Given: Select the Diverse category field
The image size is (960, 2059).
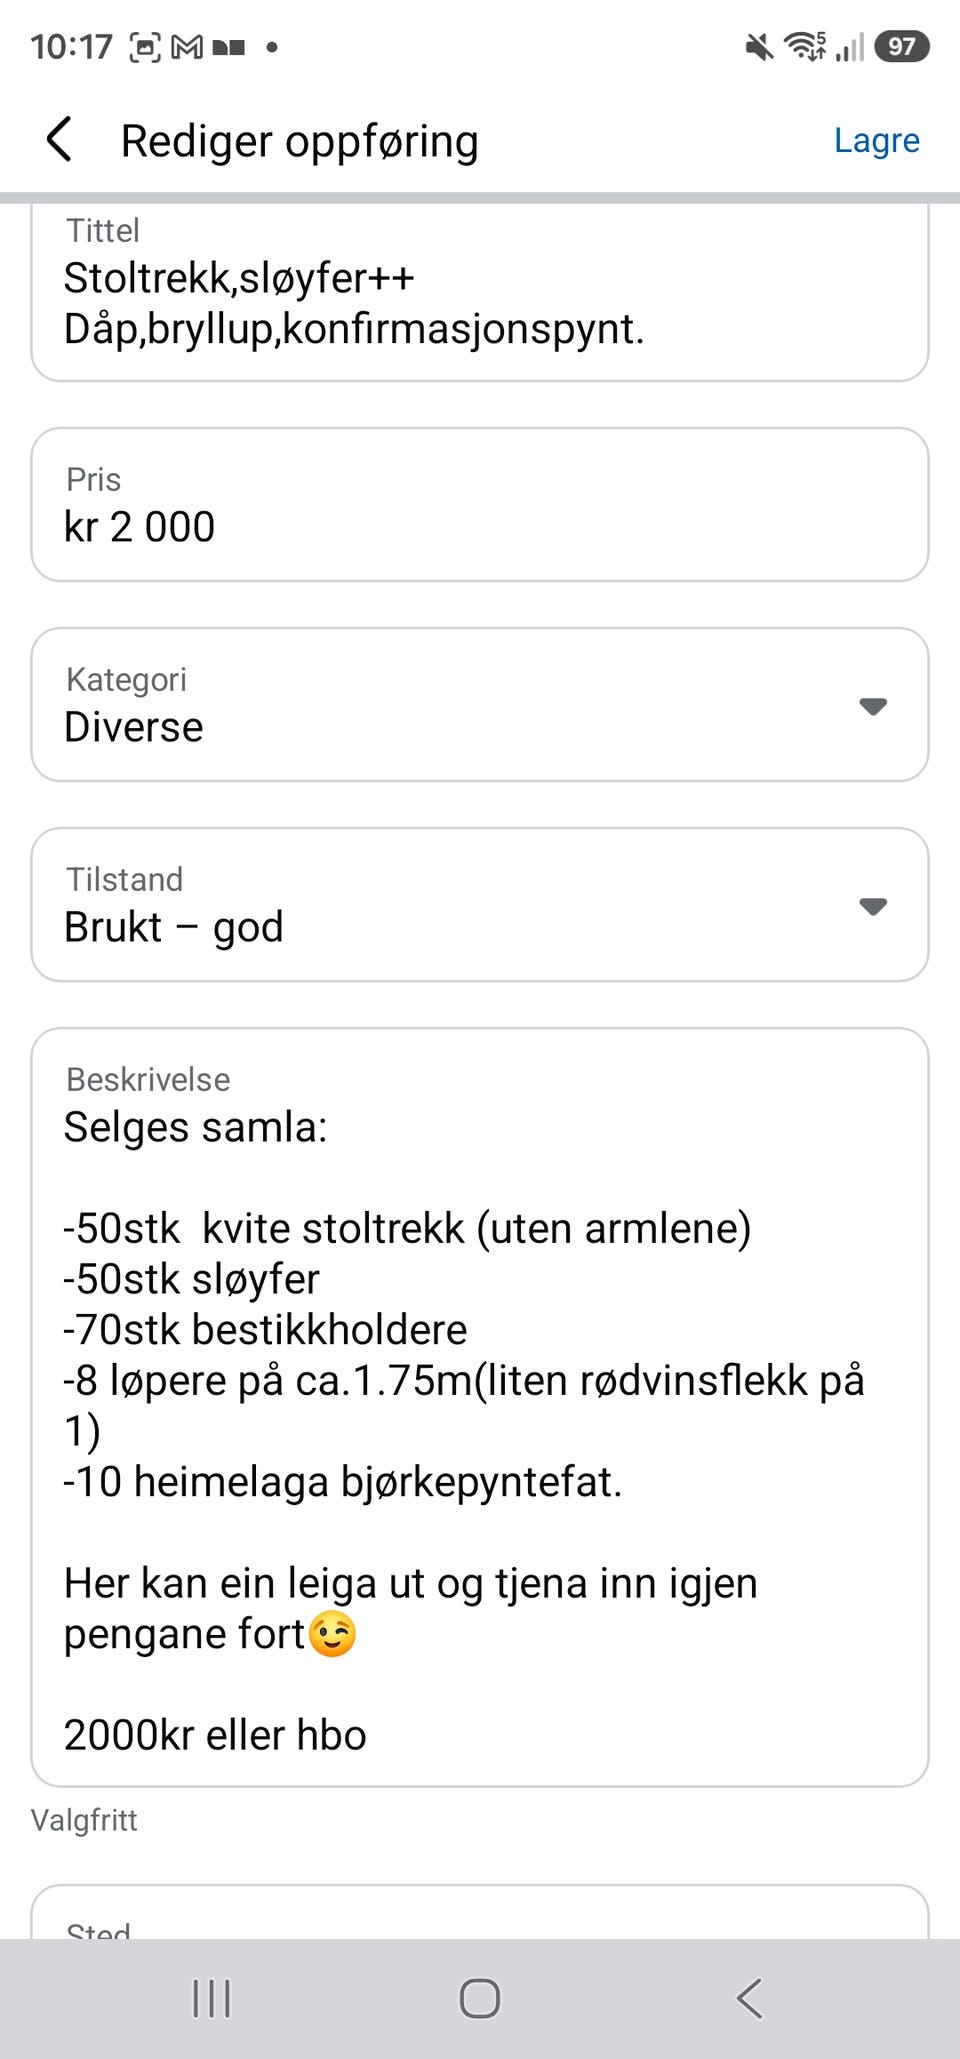Looking at the screenshot, I should point(480,705).
